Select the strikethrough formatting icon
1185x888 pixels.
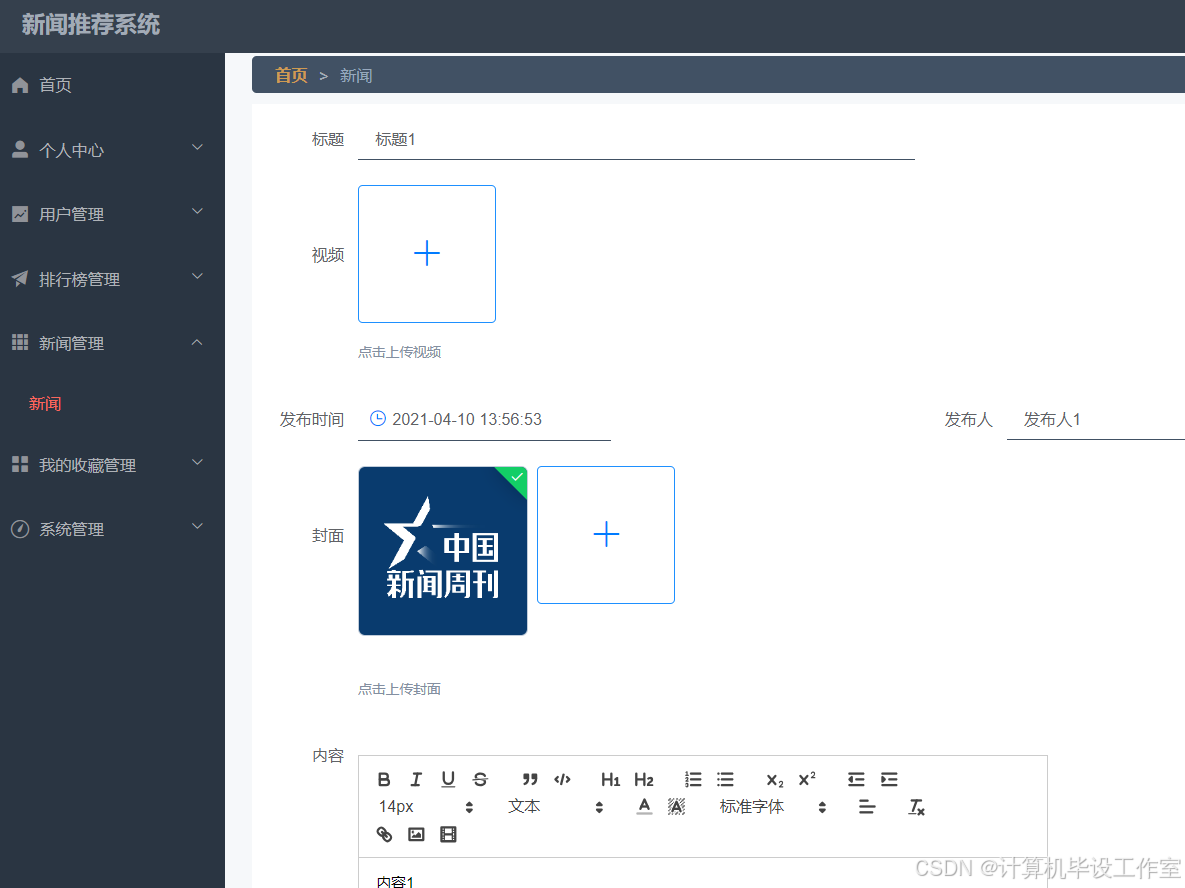point(480,779)
